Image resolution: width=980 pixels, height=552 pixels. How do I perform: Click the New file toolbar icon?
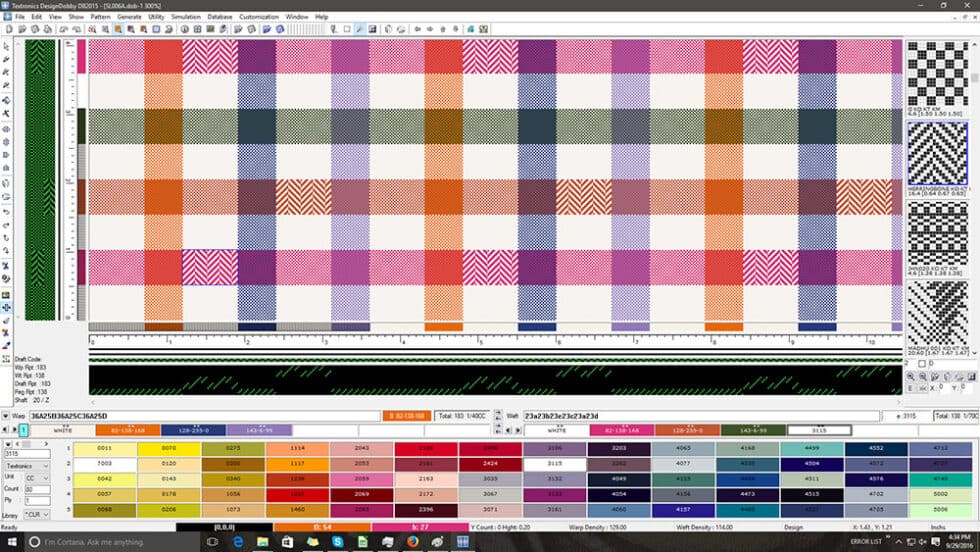click(x=8, y=28)
